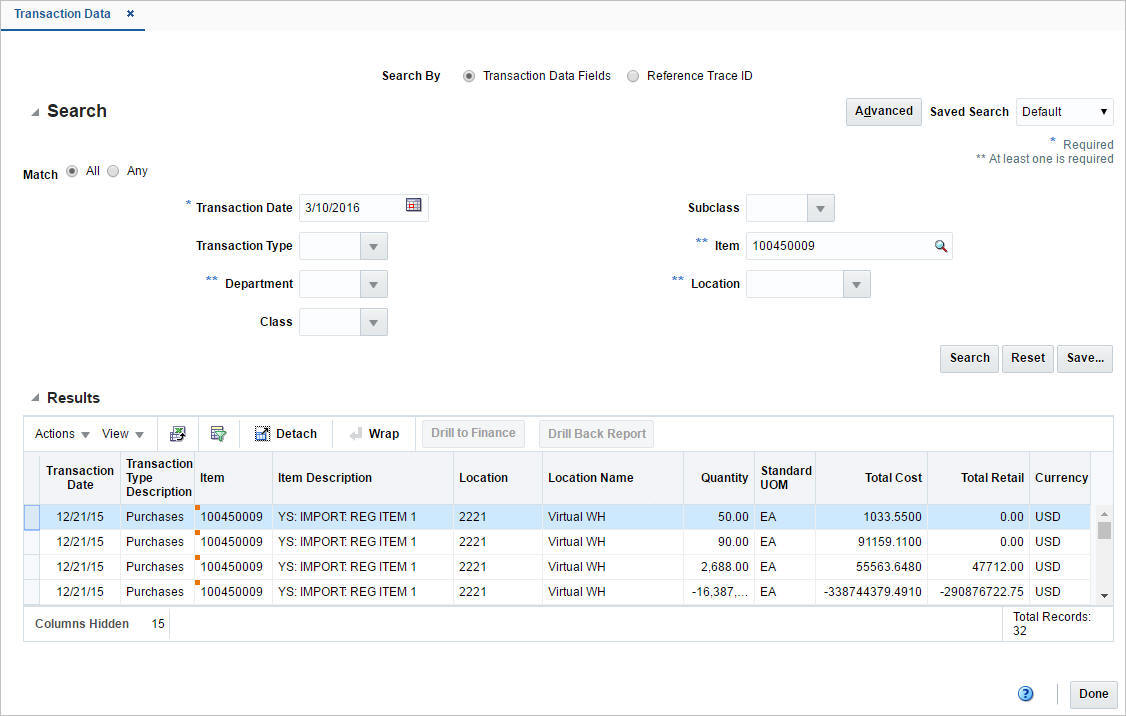Viewport: 1126px width, 716px height.
Task: Select the Reference Trace ID radio button
Action: pyautogui.click(x=631, y=75)
